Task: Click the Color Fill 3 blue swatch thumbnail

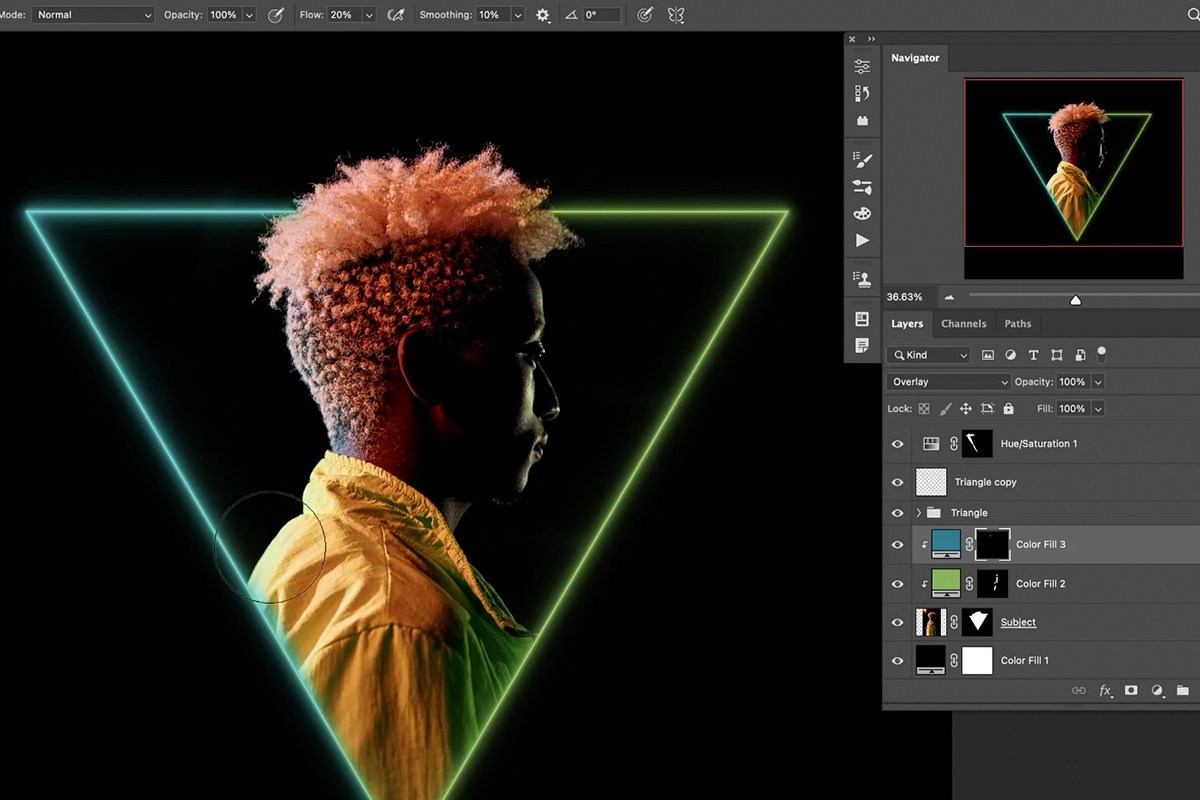Action: click(x=946, y=544)
